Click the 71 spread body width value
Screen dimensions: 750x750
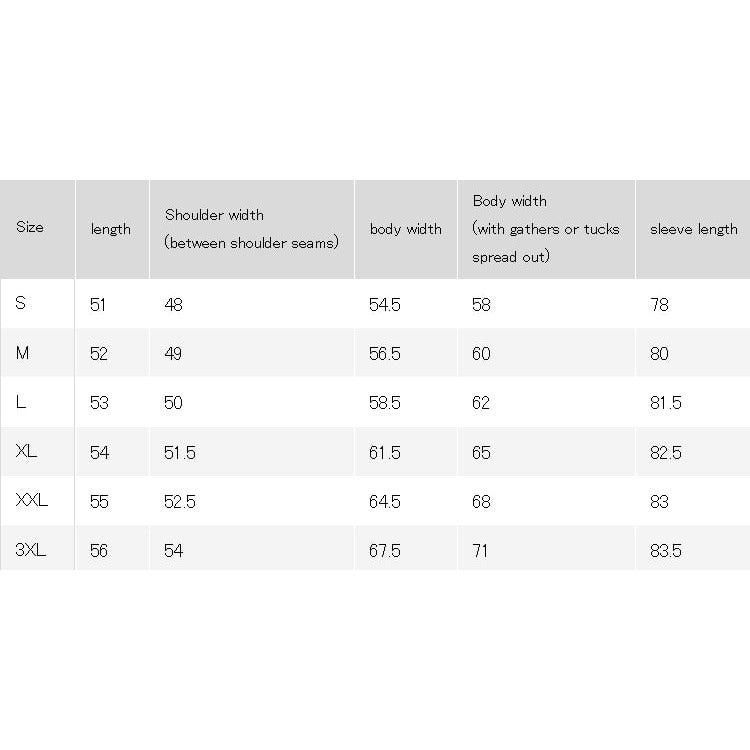pos(480,551)
